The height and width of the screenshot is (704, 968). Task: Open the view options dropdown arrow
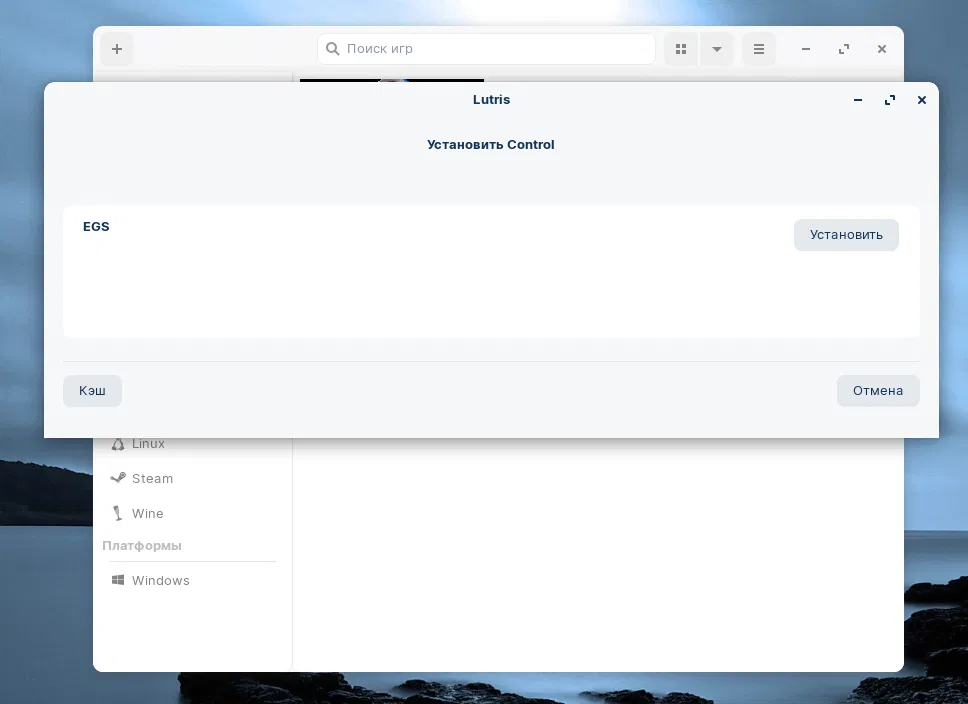[717, 49]
